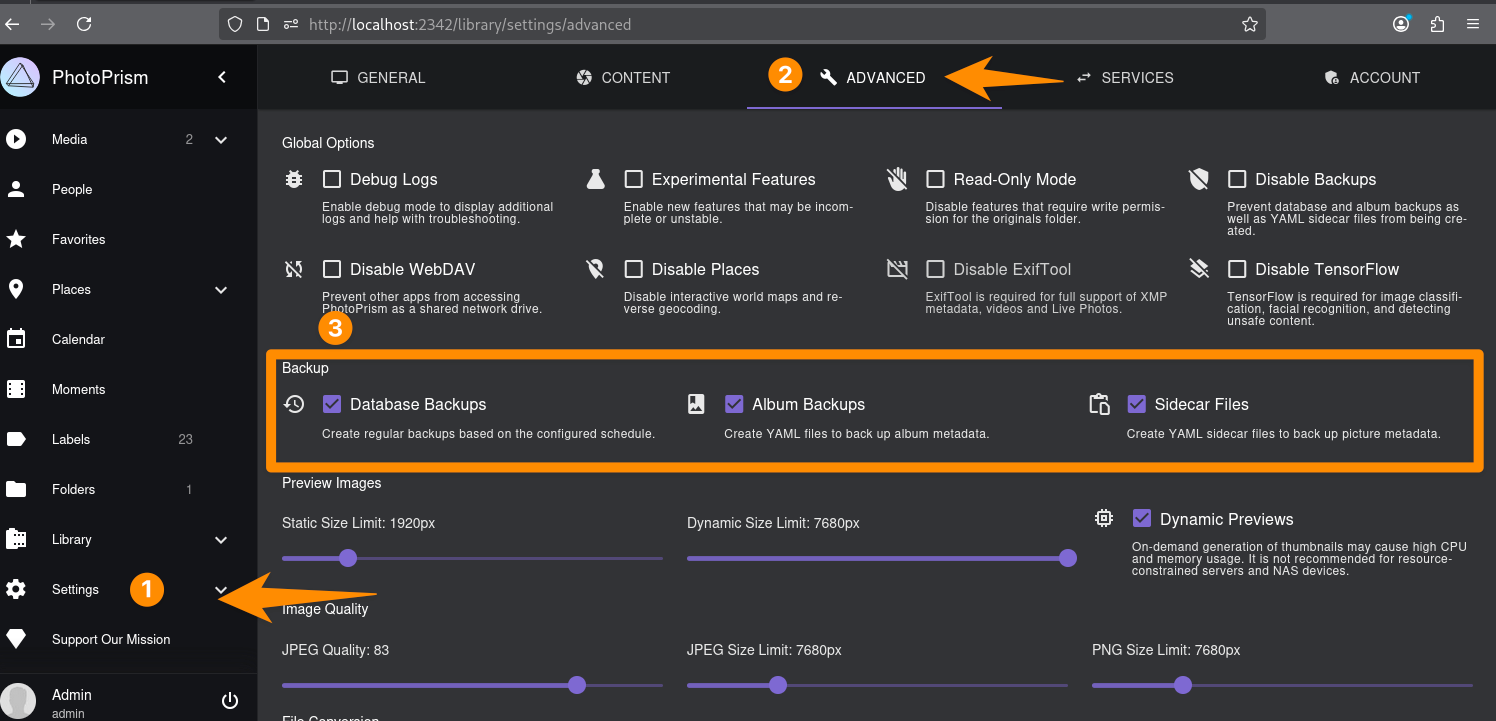Click the People person icon
The width and height of the screenshot is (1496, 721).
pos(16,189)
